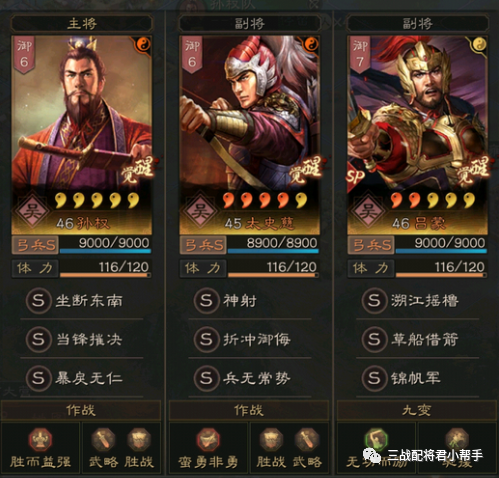The height and width of the screenshot is (478, 499).
Task: Click the yin-yang icon on 吕蒙's card
Action: pyautogui.click(x=479, y=44)
